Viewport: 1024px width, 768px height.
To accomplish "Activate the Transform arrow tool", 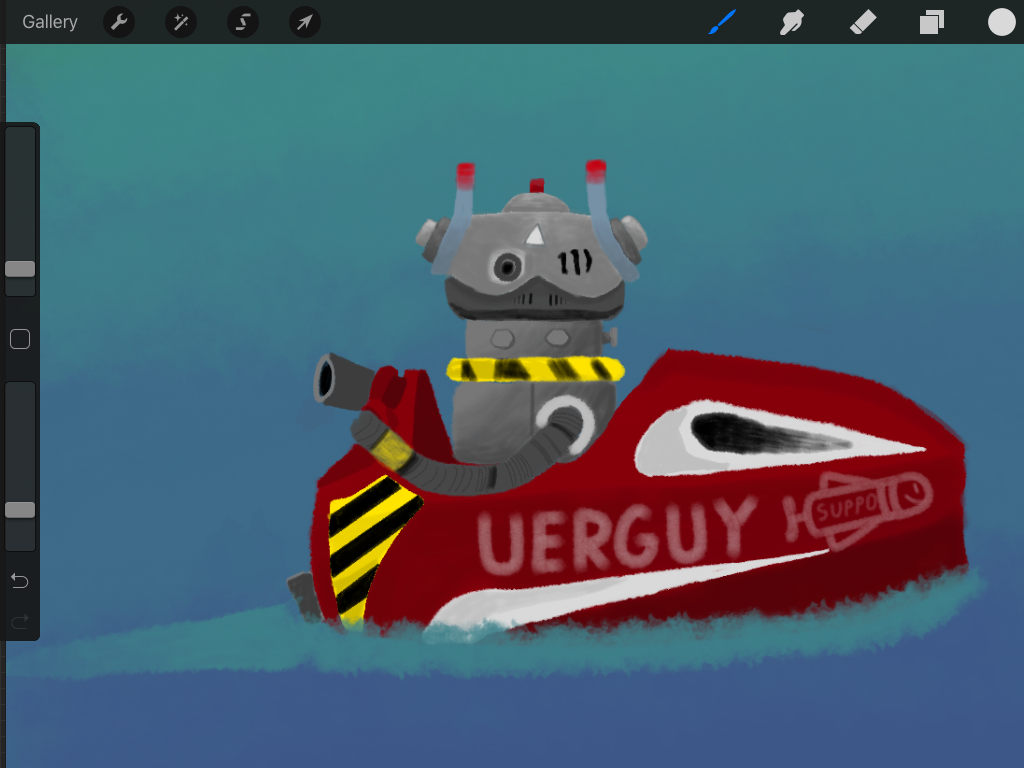I will pos(305,22).
